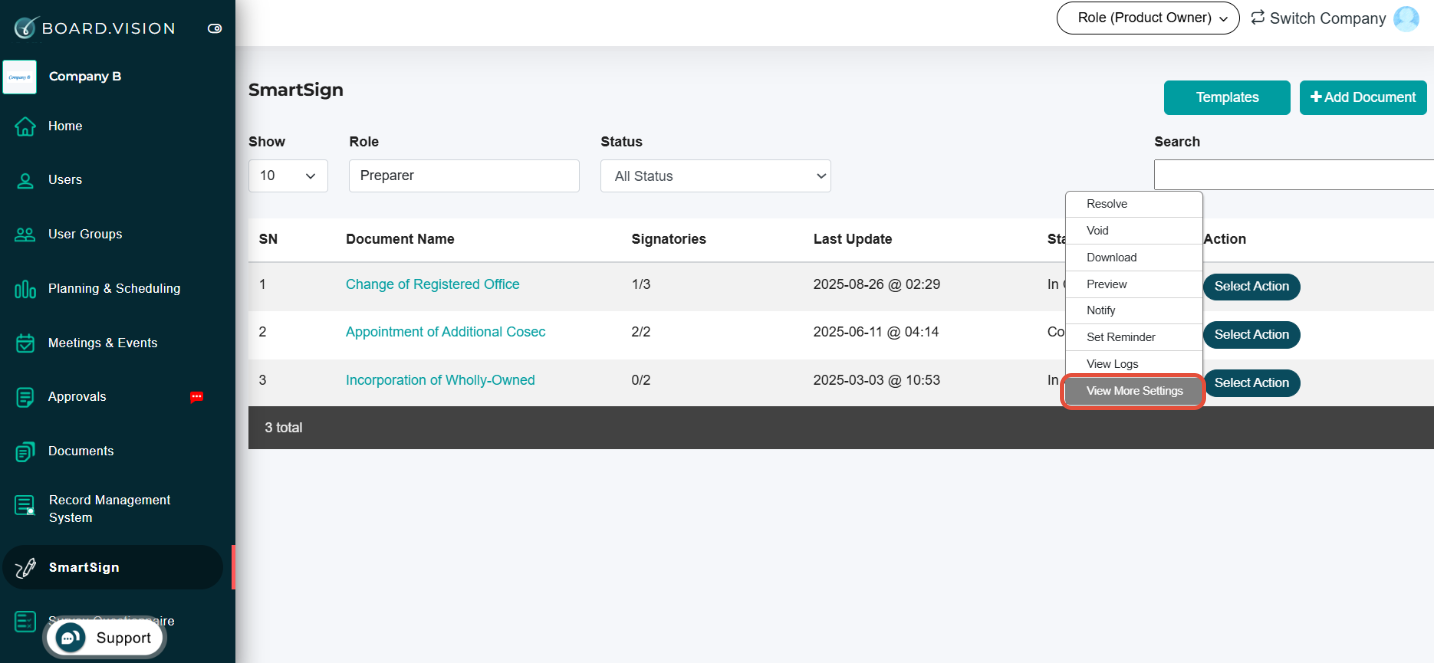1434x663 pixels.
Task: Click the Add Document button
Action: point(1363,97)
